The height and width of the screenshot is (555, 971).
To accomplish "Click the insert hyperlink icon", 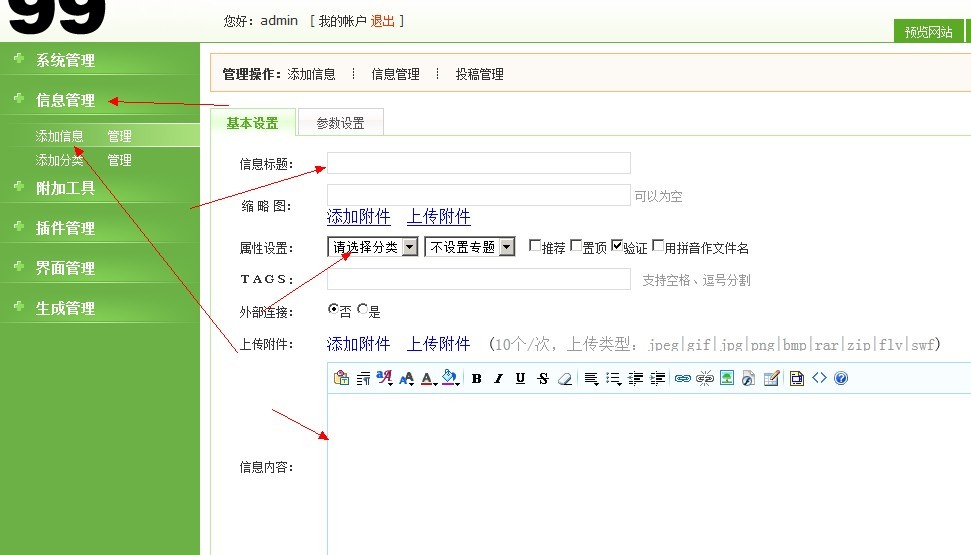I will pos(682,378).
